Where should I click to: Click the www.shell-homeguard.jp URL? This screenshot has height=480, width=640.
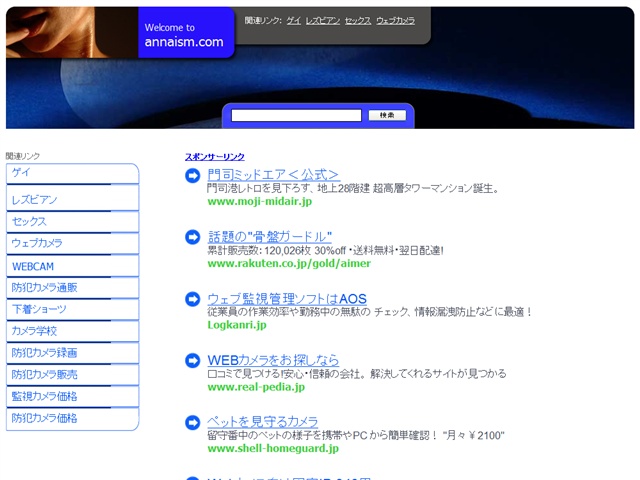pos(273,449)
